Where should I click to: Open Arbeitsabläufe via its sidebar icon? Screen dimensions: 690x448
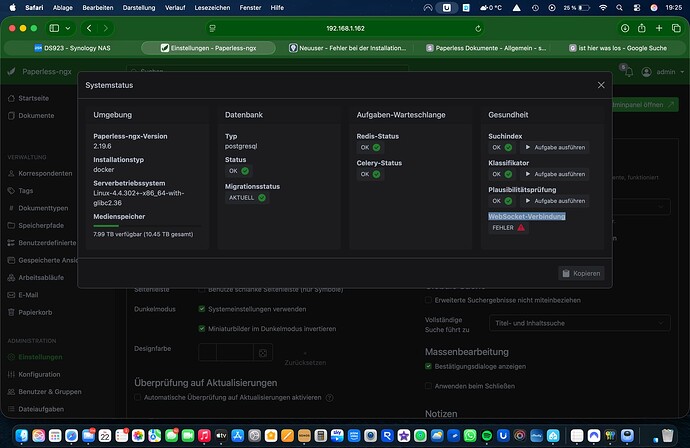(11, 278)
